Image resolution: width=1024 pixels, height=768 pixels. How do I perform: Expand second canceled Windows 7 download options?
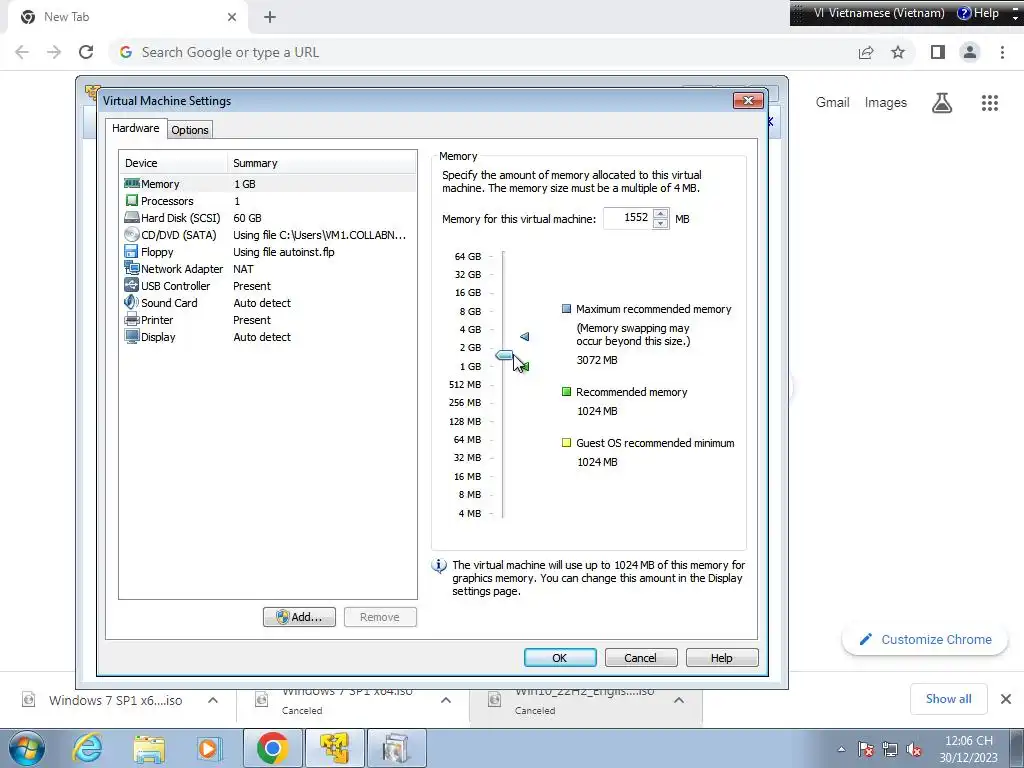(446, 700)
